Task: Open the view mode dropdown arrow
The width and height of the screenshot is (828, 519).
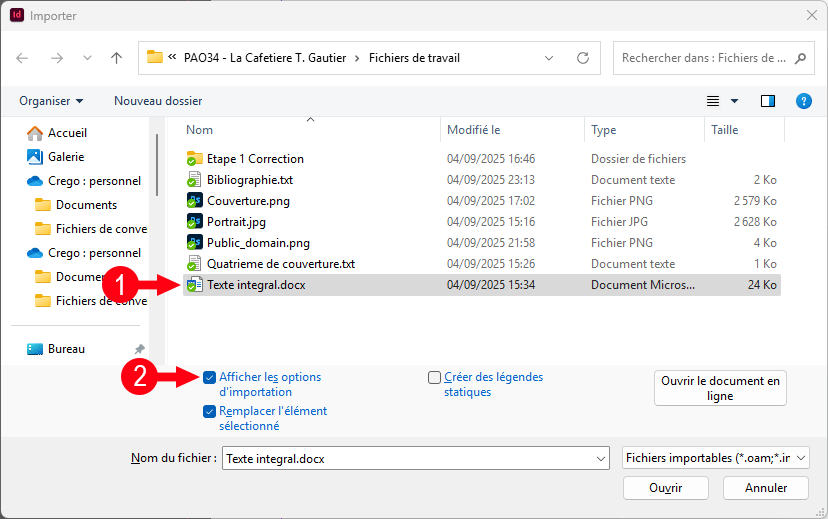Action: pyautogui.click(x=735, y=101)
